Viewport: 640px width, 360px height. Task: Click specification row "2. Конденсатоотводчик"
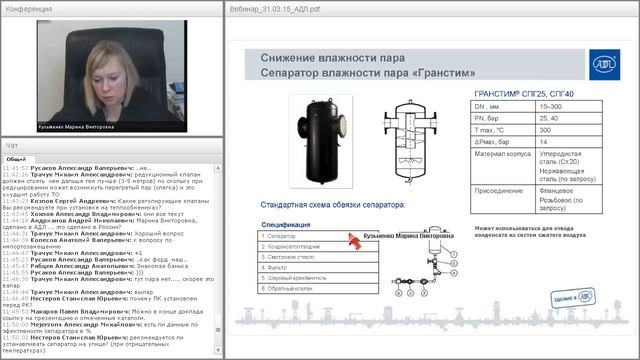pyautogui.click(x=318, y=247)
